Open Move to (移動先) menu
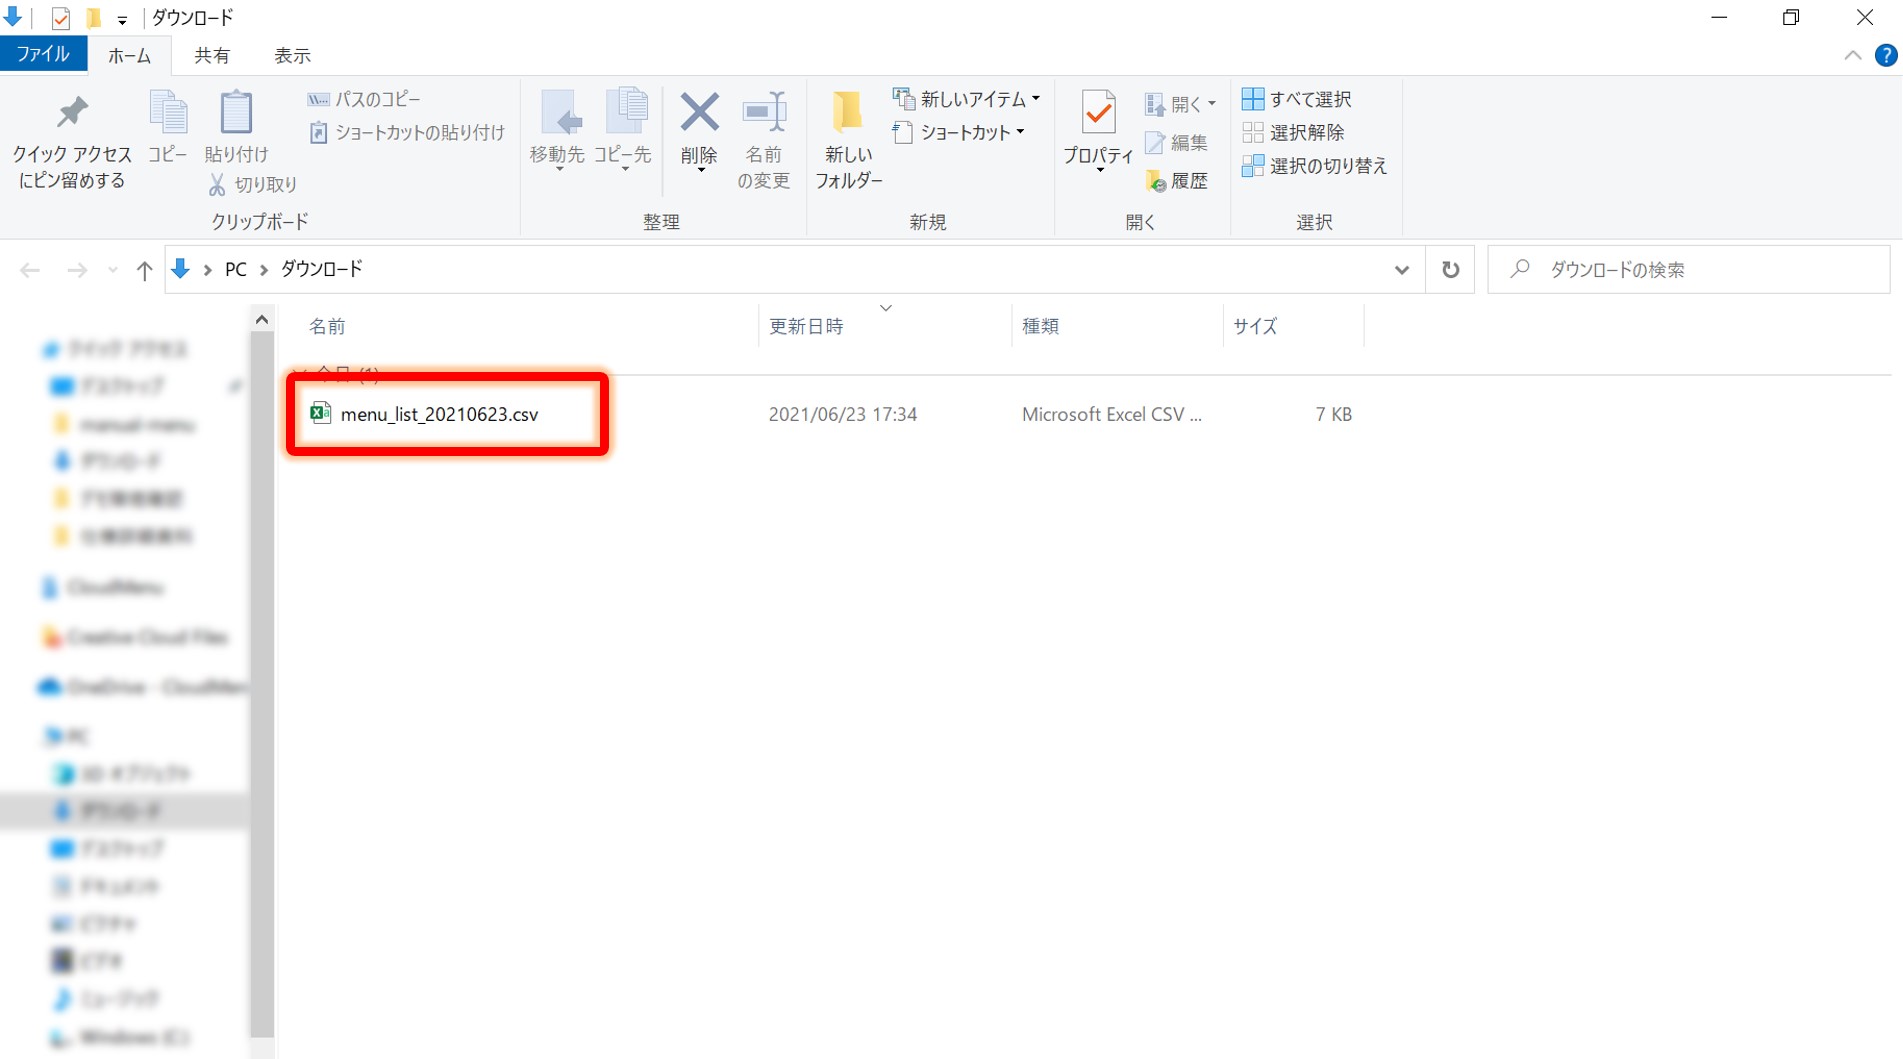 pyautogui.click(x=557, y=132)
